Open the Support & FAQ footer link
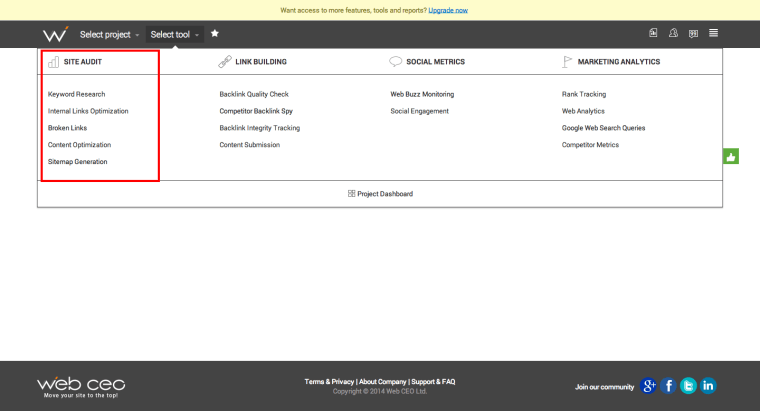The image size is (760, 411). pos(433,382)
